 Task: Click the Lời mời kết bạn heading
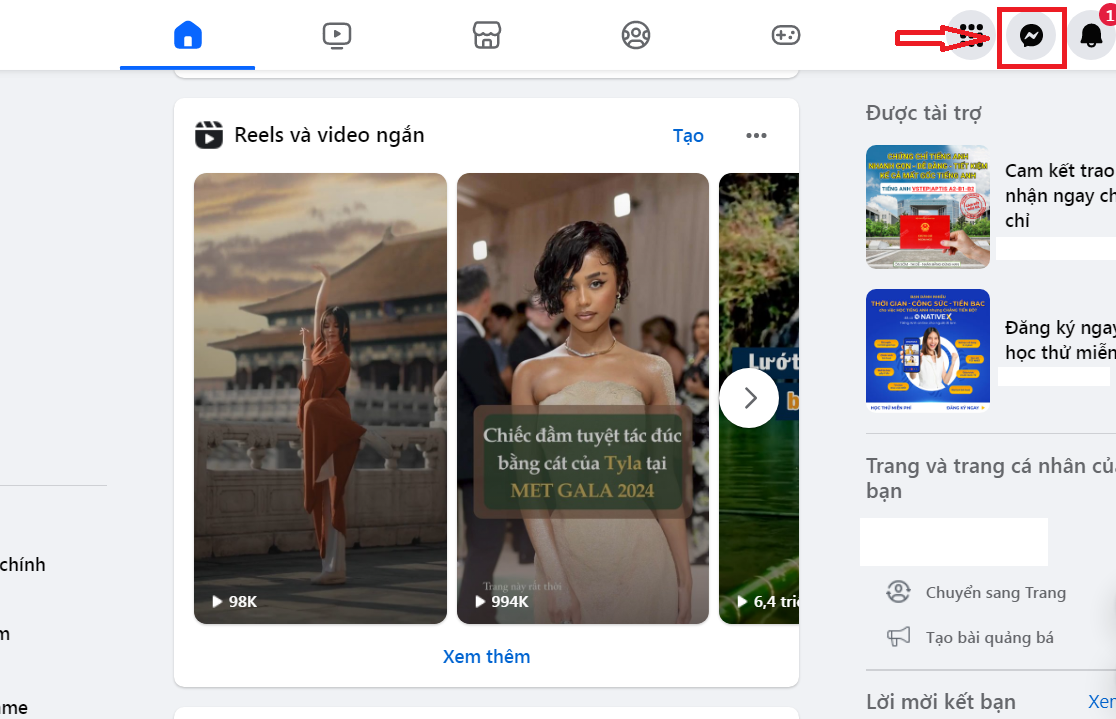click(940, 702)
